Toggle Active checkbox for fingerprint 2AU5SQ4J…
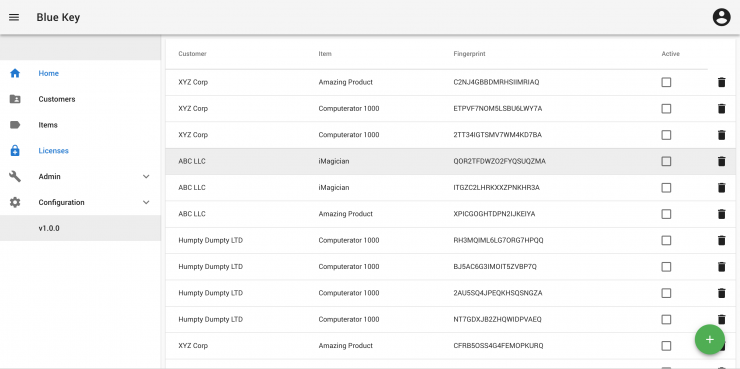The image size is (740, 369). coord(666,293)
